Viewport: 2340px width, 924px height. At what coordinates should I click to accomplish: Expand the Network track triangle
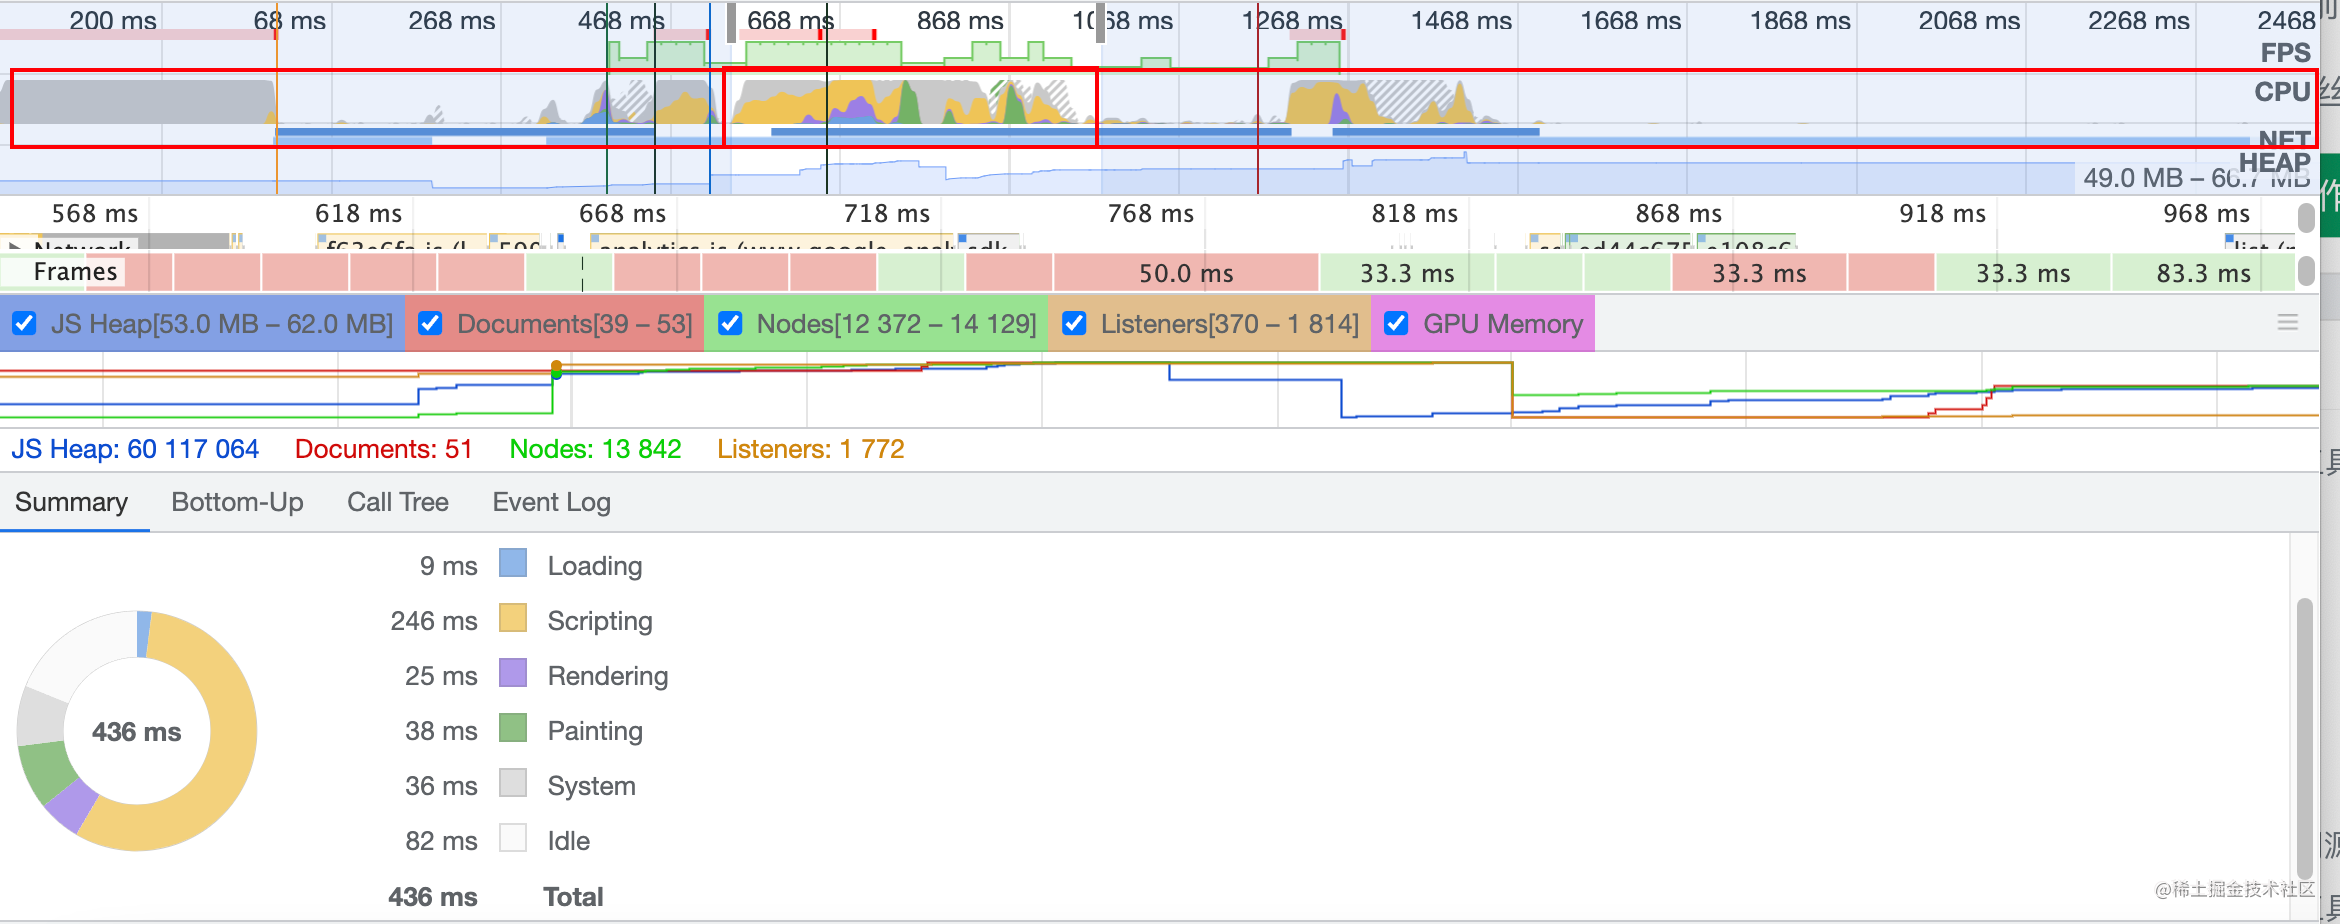click(14, 245)
